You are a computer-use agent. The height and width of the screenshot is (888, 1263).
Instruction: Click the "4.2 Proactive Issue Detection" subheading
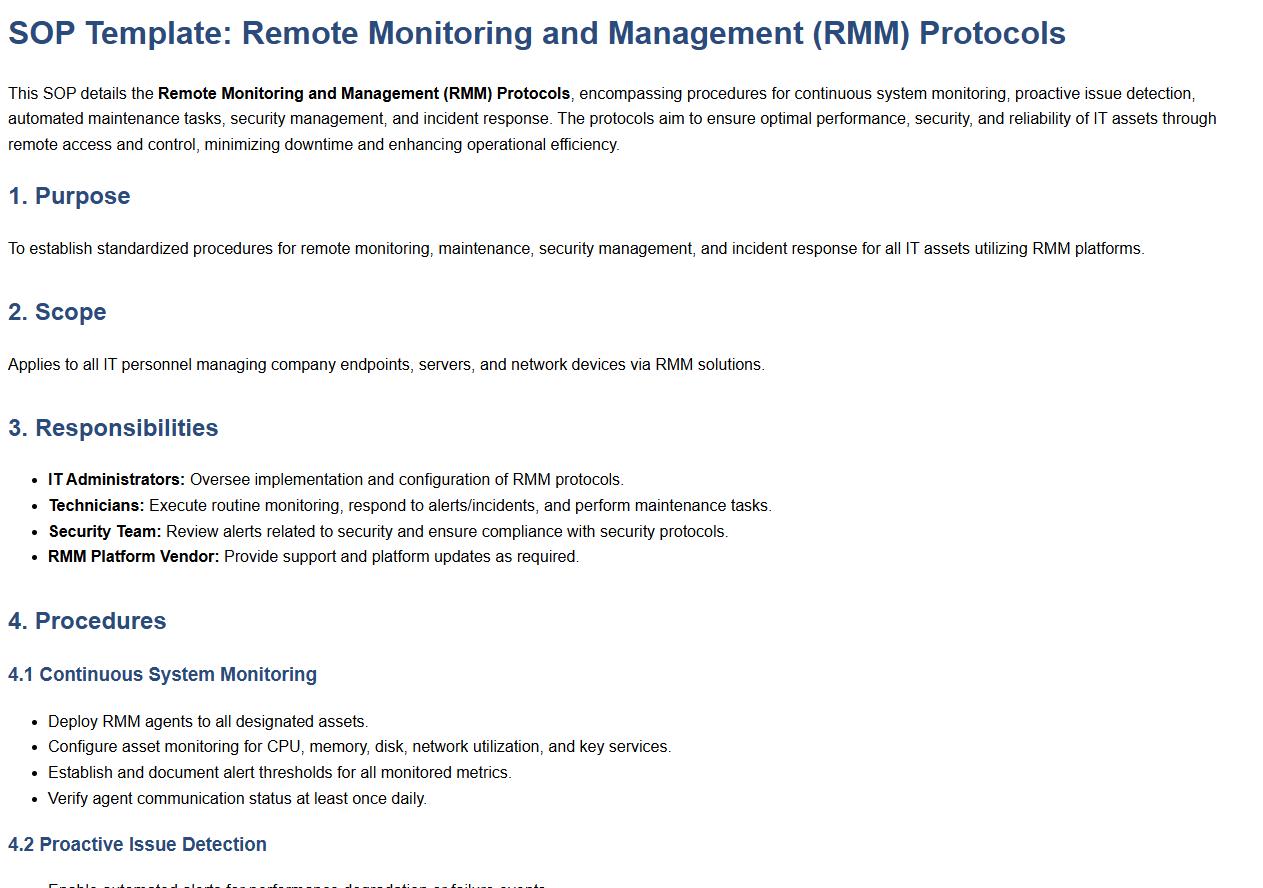[137, 845]
